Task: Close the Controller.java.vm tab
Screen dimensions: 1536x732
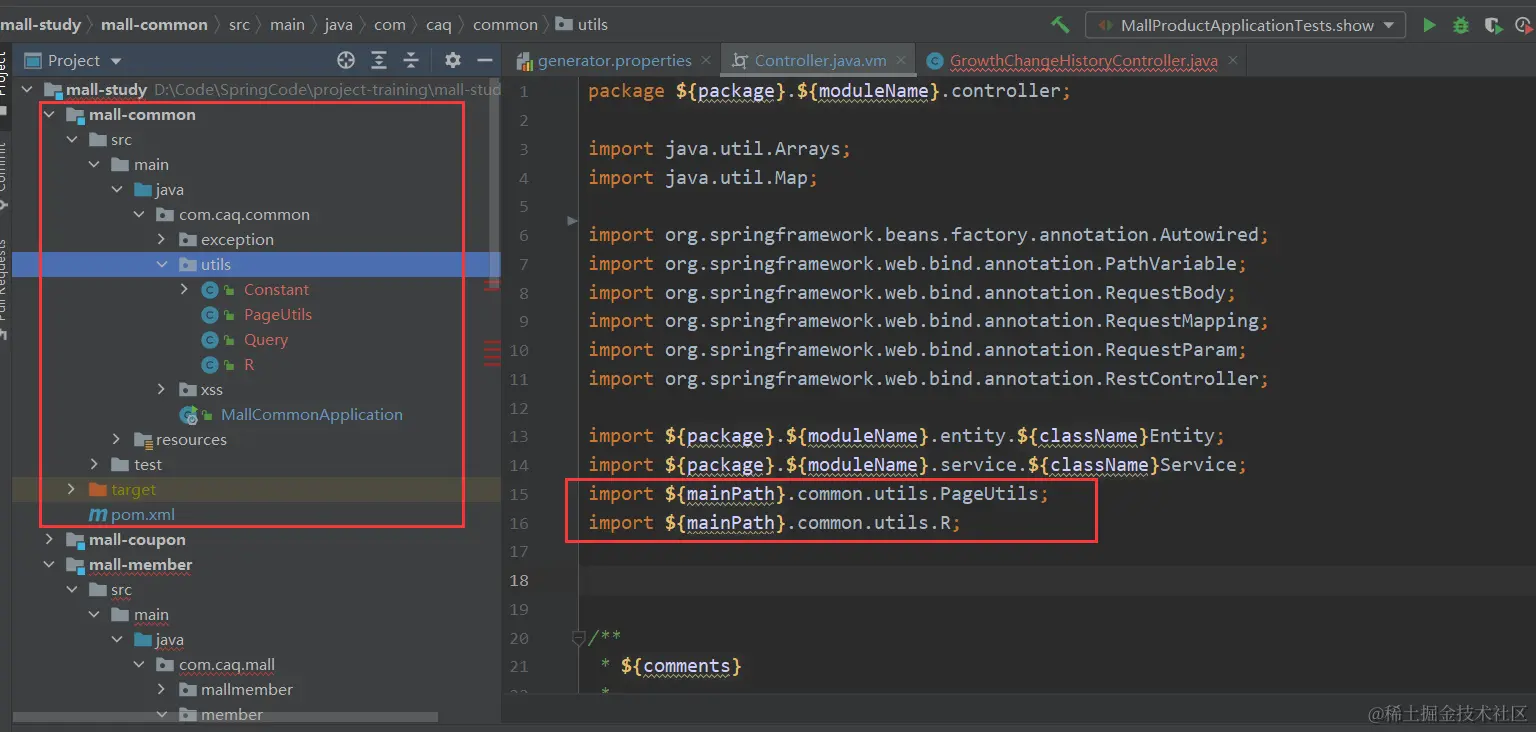Action: pyautogui.click(x=901, y=61)
